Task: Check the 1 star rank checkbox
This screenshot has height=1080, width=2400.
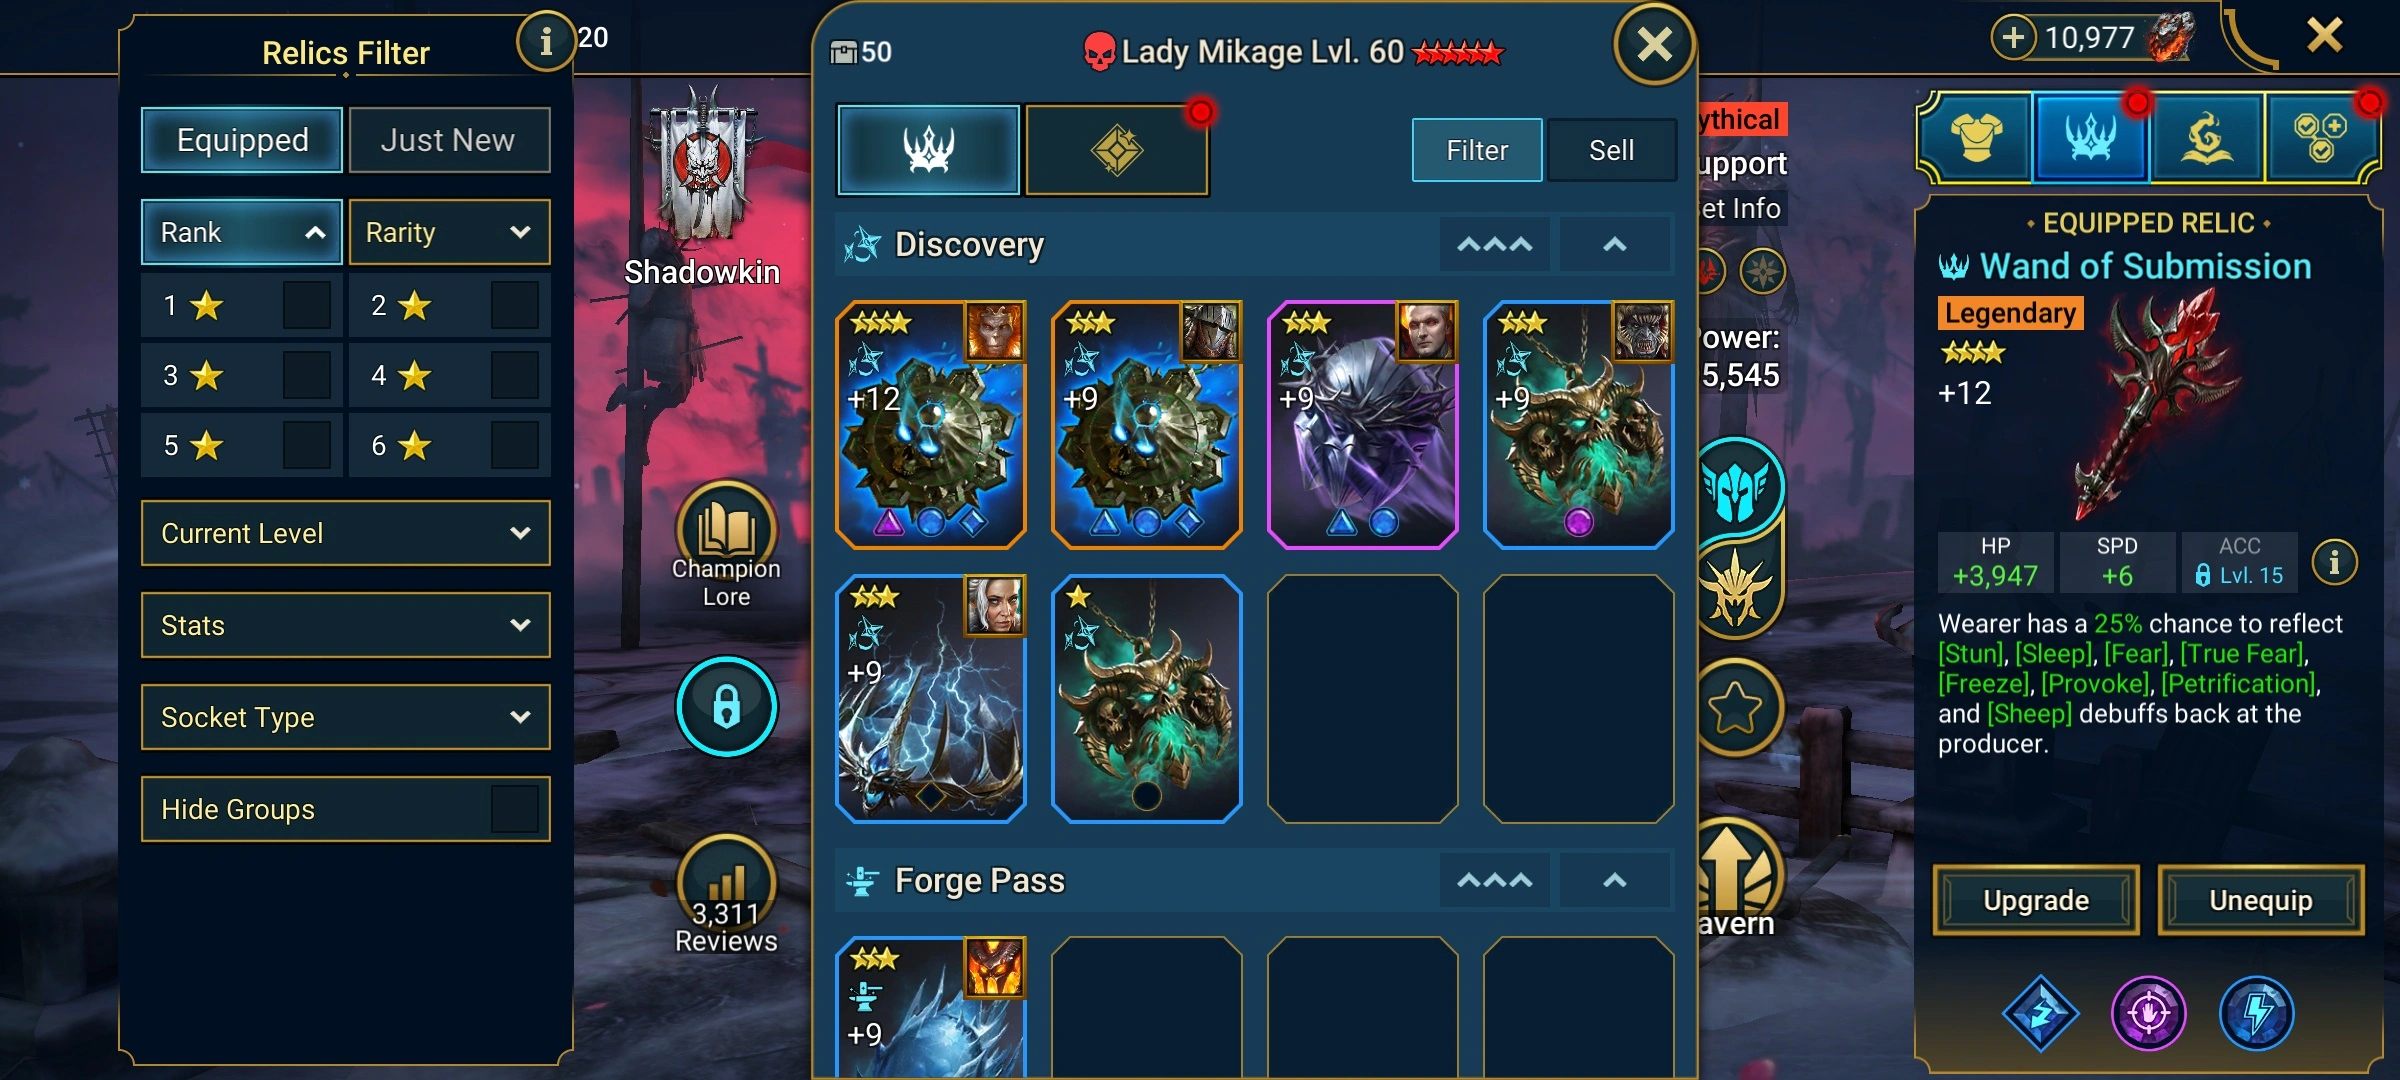Action: [x=307, y=305]
